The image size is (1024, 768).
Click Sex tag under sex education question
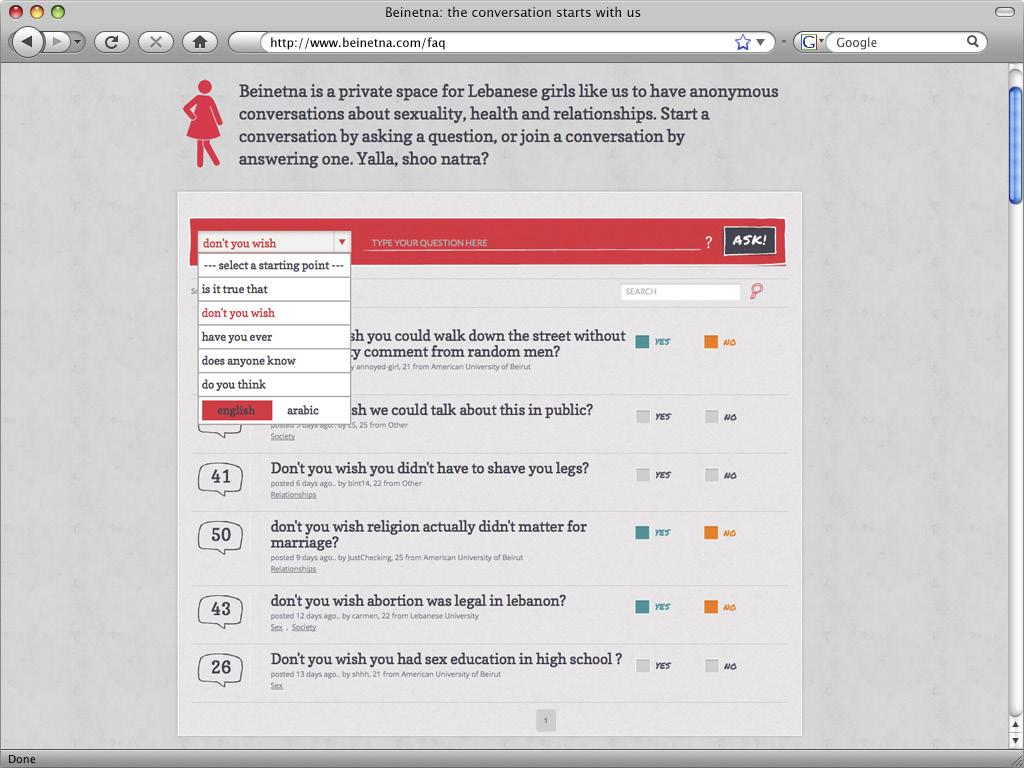coord(276,686)
